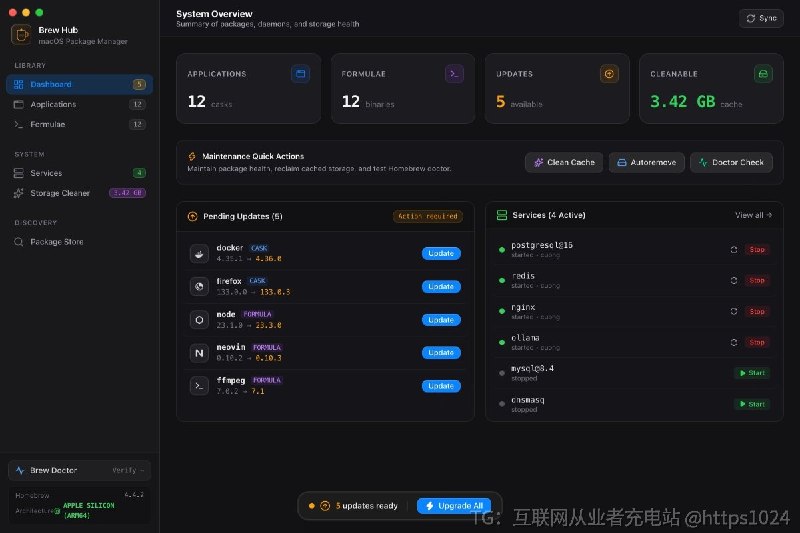
Task: Click the Applications card window icon
Action: click(x=301, y=74)
